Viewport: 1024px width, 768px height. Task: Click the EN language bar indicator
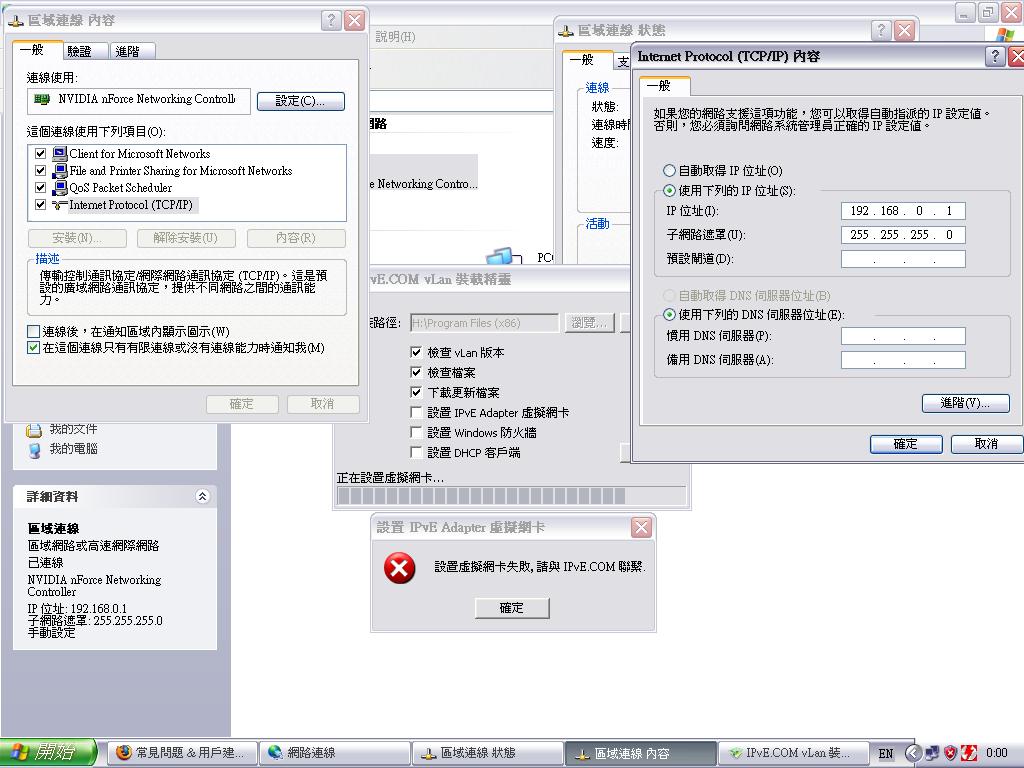click(x=886, y=753)
